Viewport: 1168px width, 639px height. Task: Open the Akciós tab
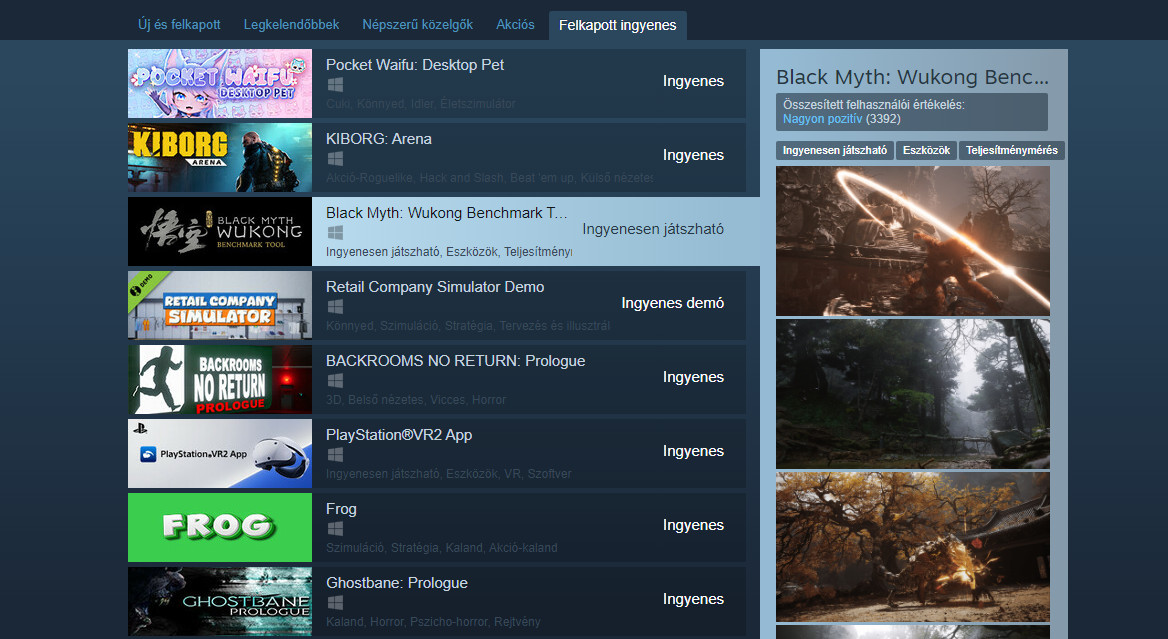515,25
